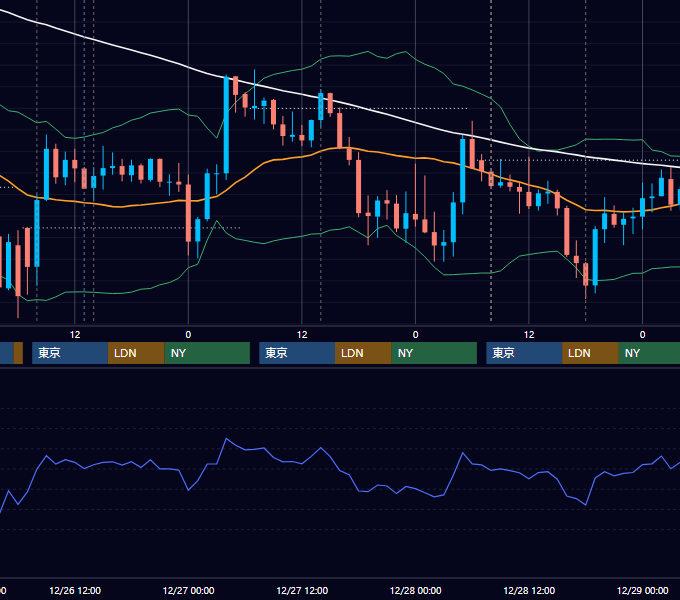Image resolution: width=680 pixels, height=600 pixels.
Task: Select the NY session block spanning 12/28 00:00
Action: [x=434, y=353]
